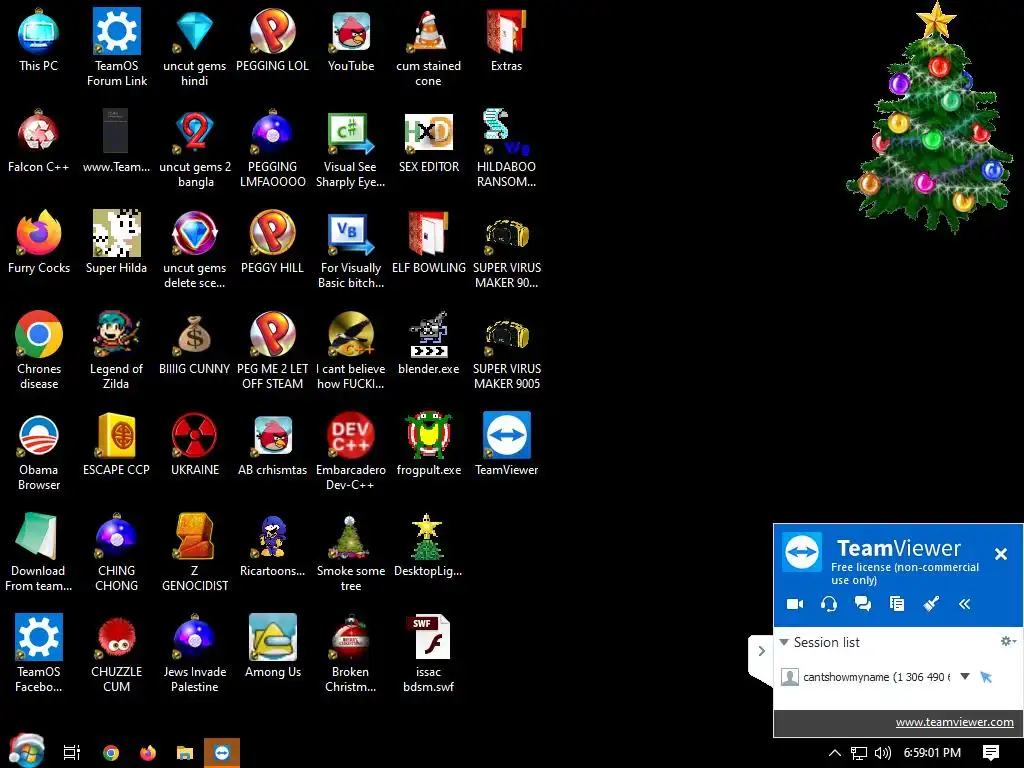The image size is (1024, 768).
Task: Open the volume tray icon
Action: point(882,753)
